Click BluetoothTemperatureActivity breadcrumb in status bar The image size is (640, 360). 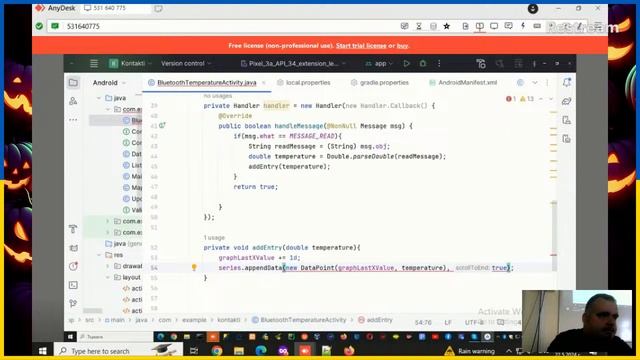click(299, 320)
